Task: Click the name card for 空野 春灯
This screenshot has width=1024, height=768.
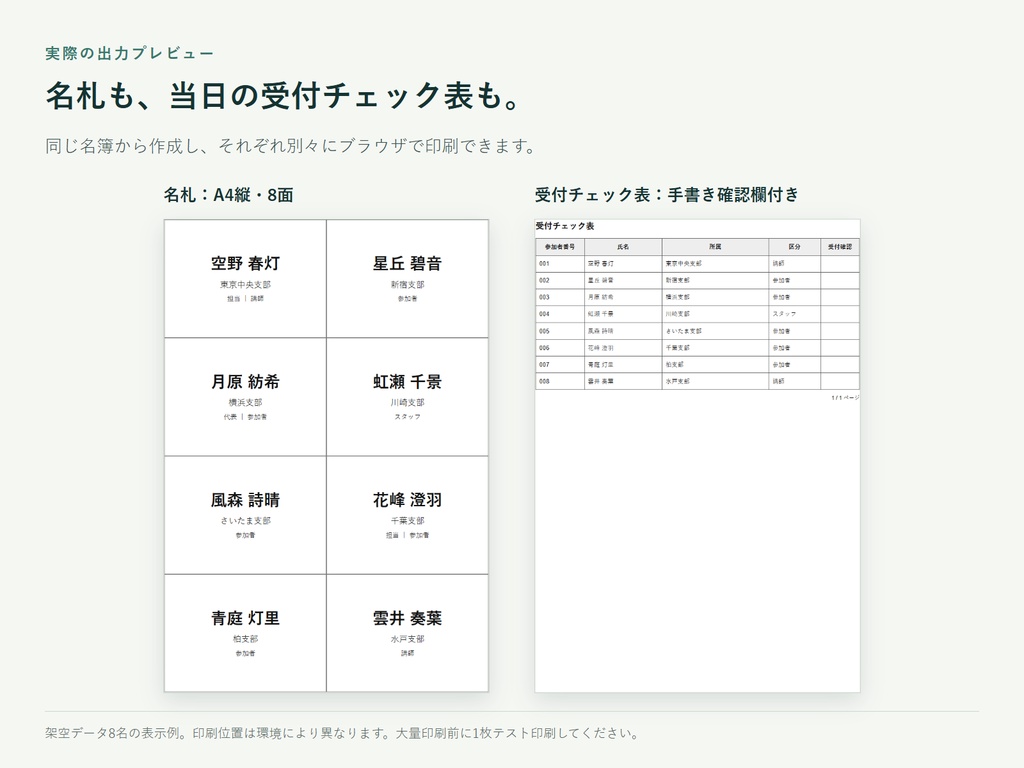Action: [245, 279]
